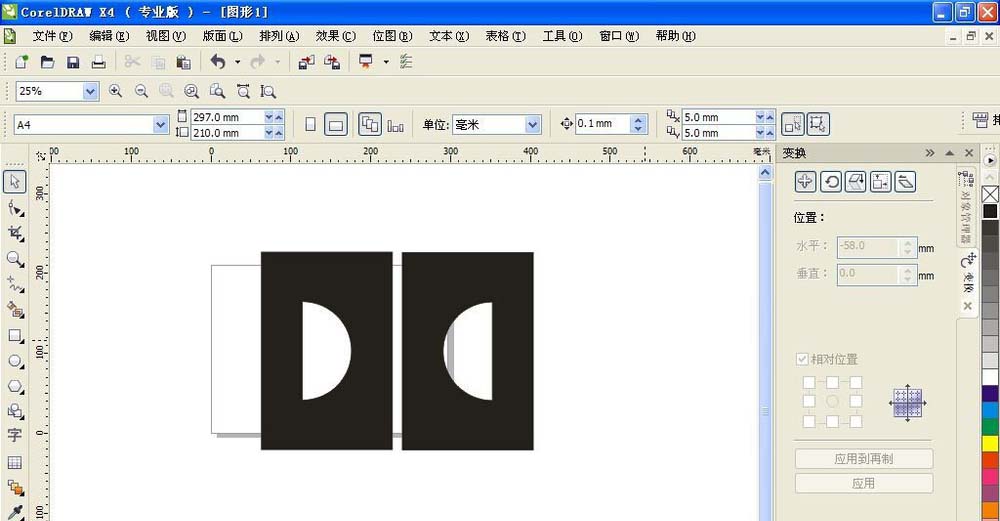Screen dimensions: 1000x521
Task: Create a new document
Action: (22, 62)
